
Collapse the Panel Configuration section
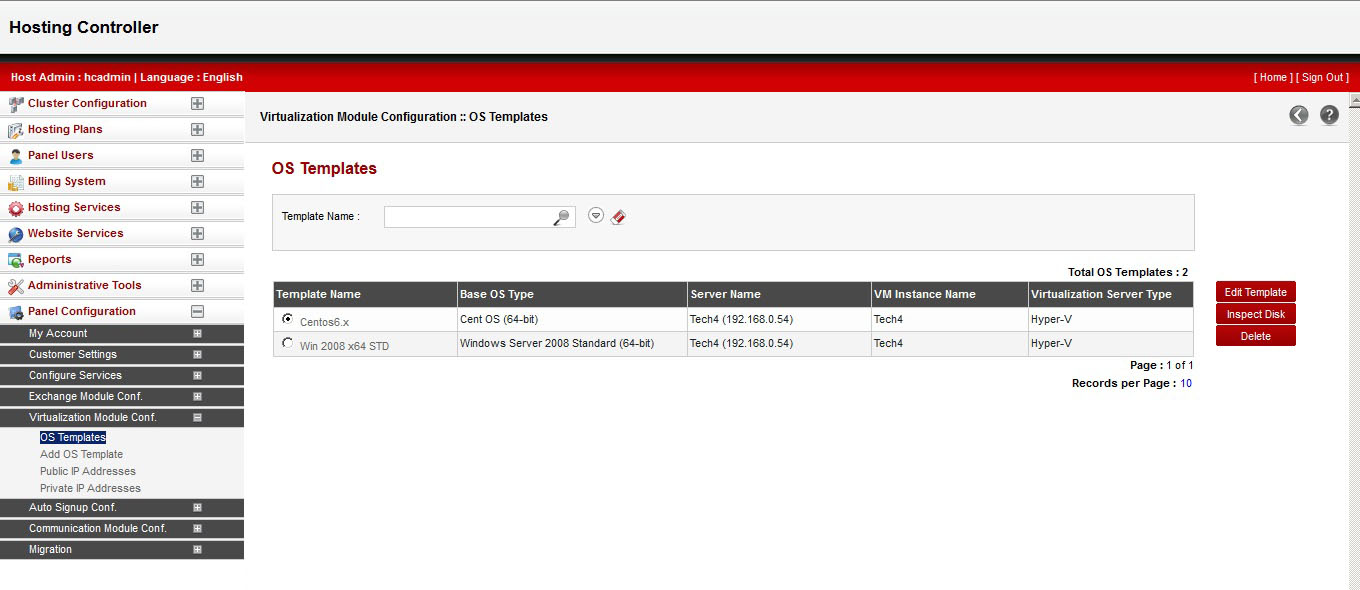click(x=197, y=311)
